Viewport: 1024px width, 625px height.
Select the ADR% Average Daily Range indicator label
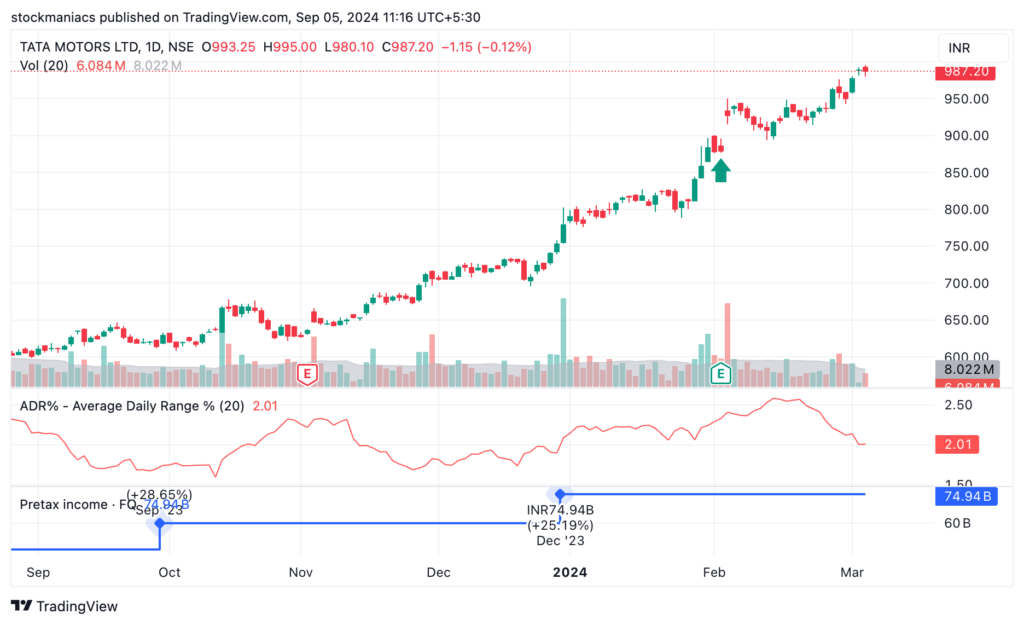[x=132, y=406]
